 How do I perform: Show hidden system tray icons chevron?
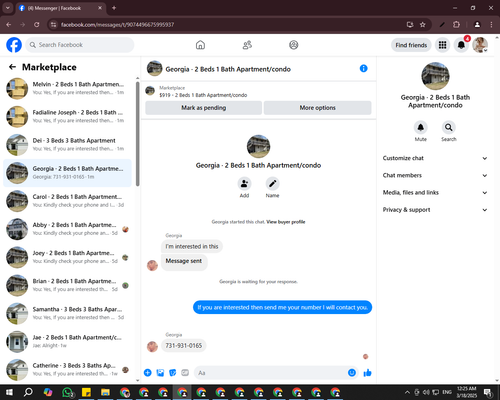(407, 392)
